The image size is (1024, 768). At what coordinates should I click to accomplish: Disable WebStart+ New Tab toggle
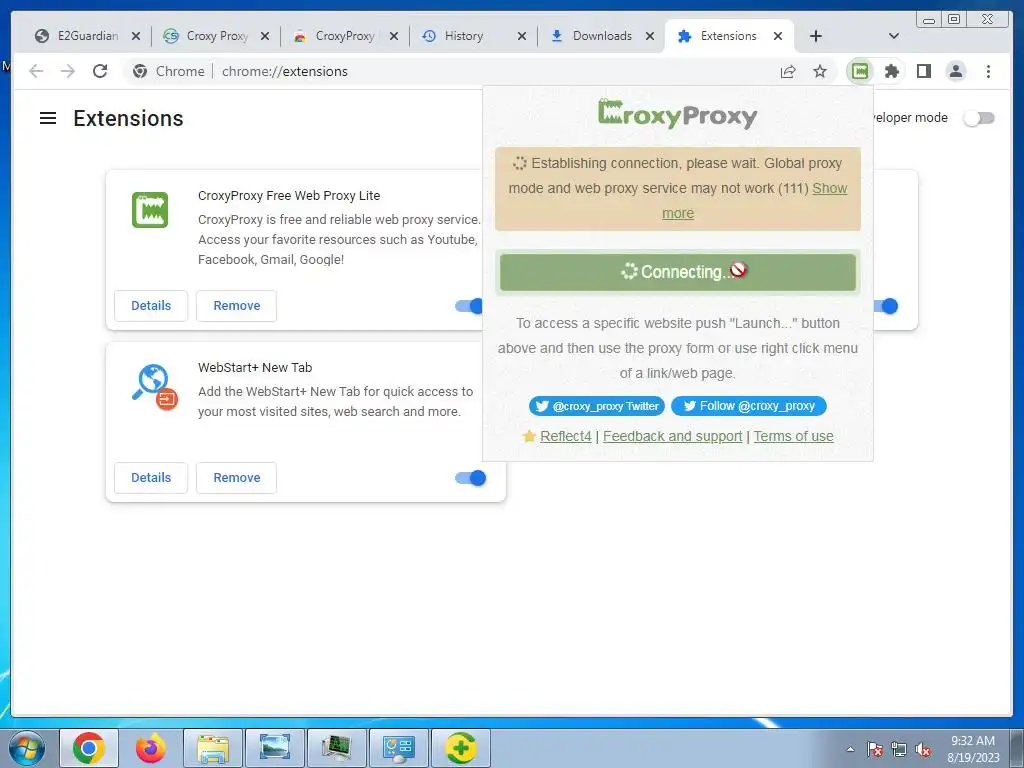[471, 478]
